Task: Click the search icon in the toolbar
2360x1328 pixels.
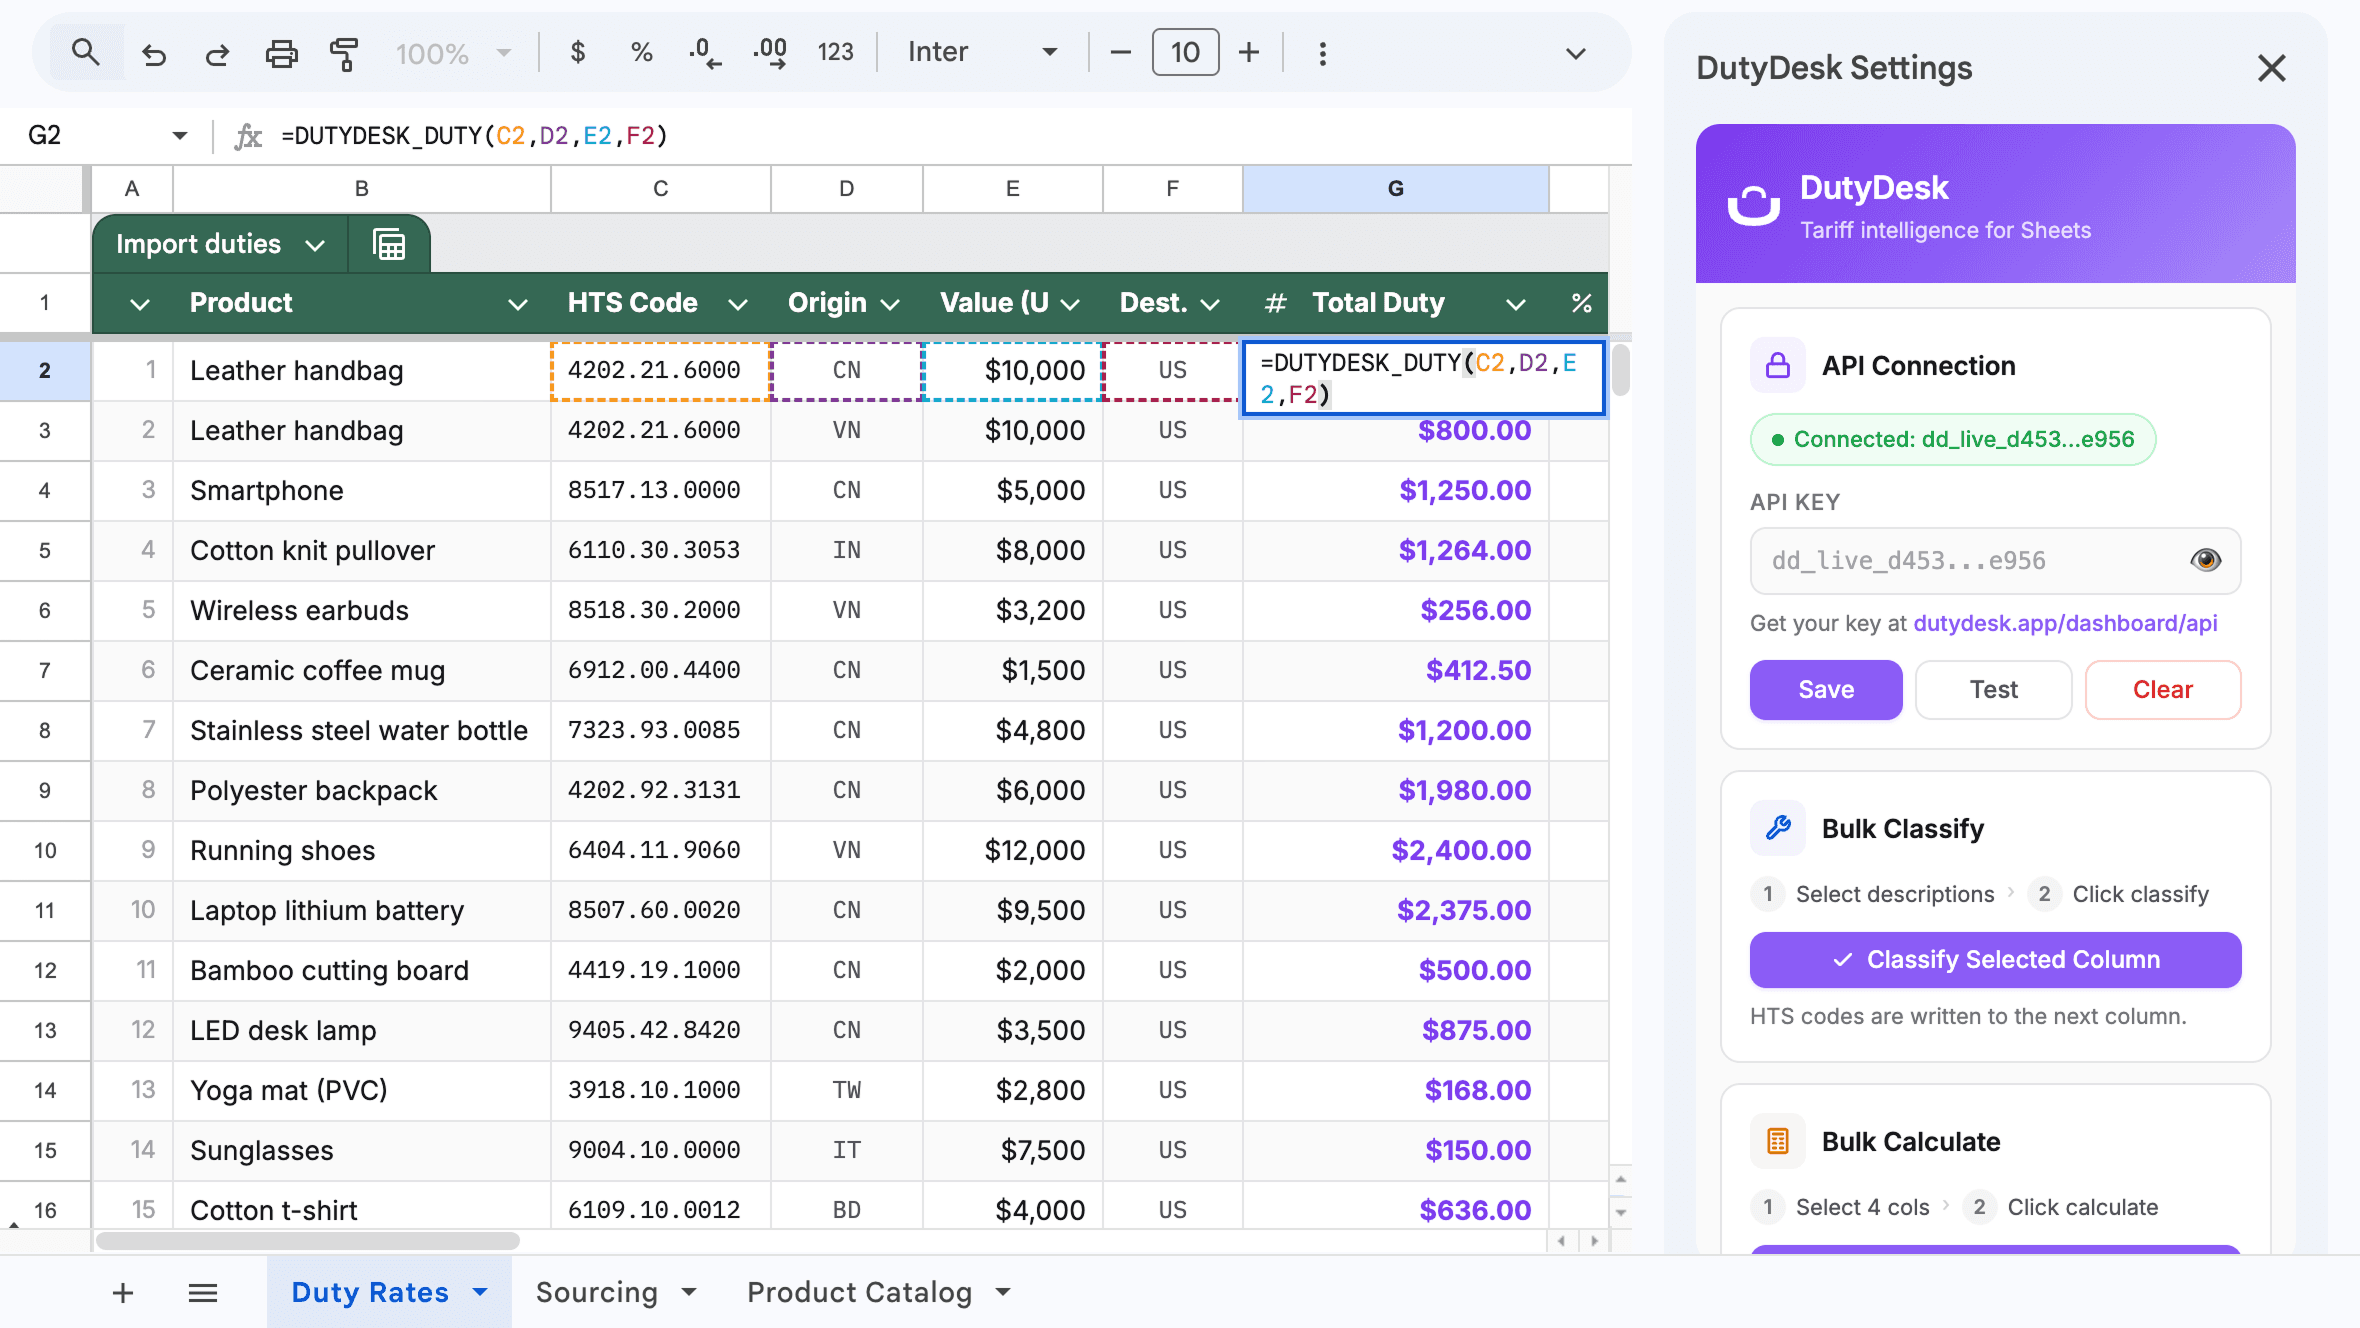Action: pyautogui.click(x=86, y=52)
